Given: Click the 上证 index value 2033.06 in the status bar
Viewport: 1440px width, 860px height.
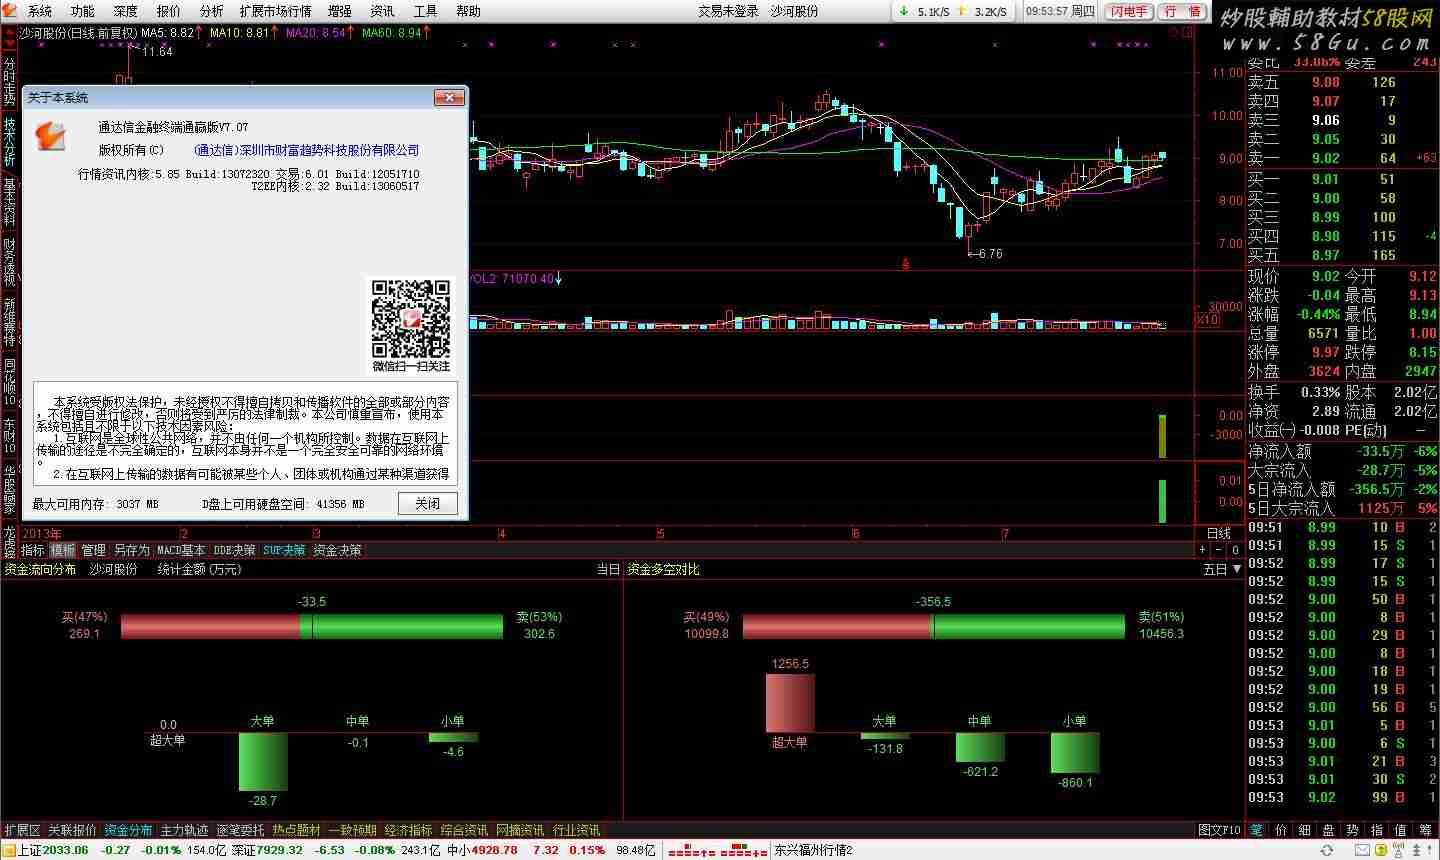Looking at the screenshot, I should pyautogui.click(x=67, y=850).
